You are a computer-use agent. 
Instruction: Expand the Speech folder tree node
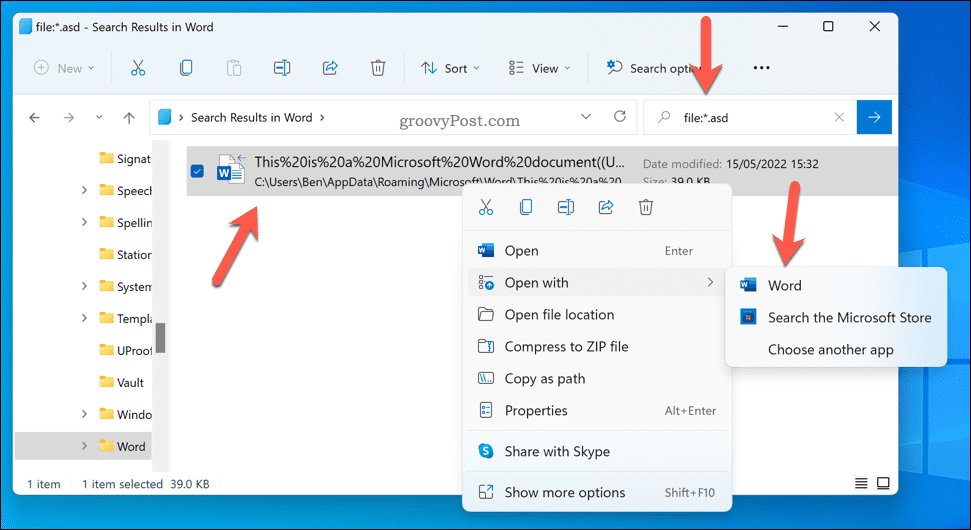84,190
